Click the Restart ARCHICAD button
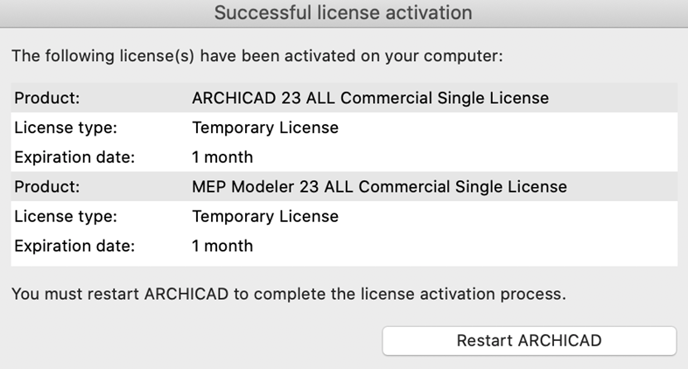This screenshot has width=688, height=369. pos(529,340)
